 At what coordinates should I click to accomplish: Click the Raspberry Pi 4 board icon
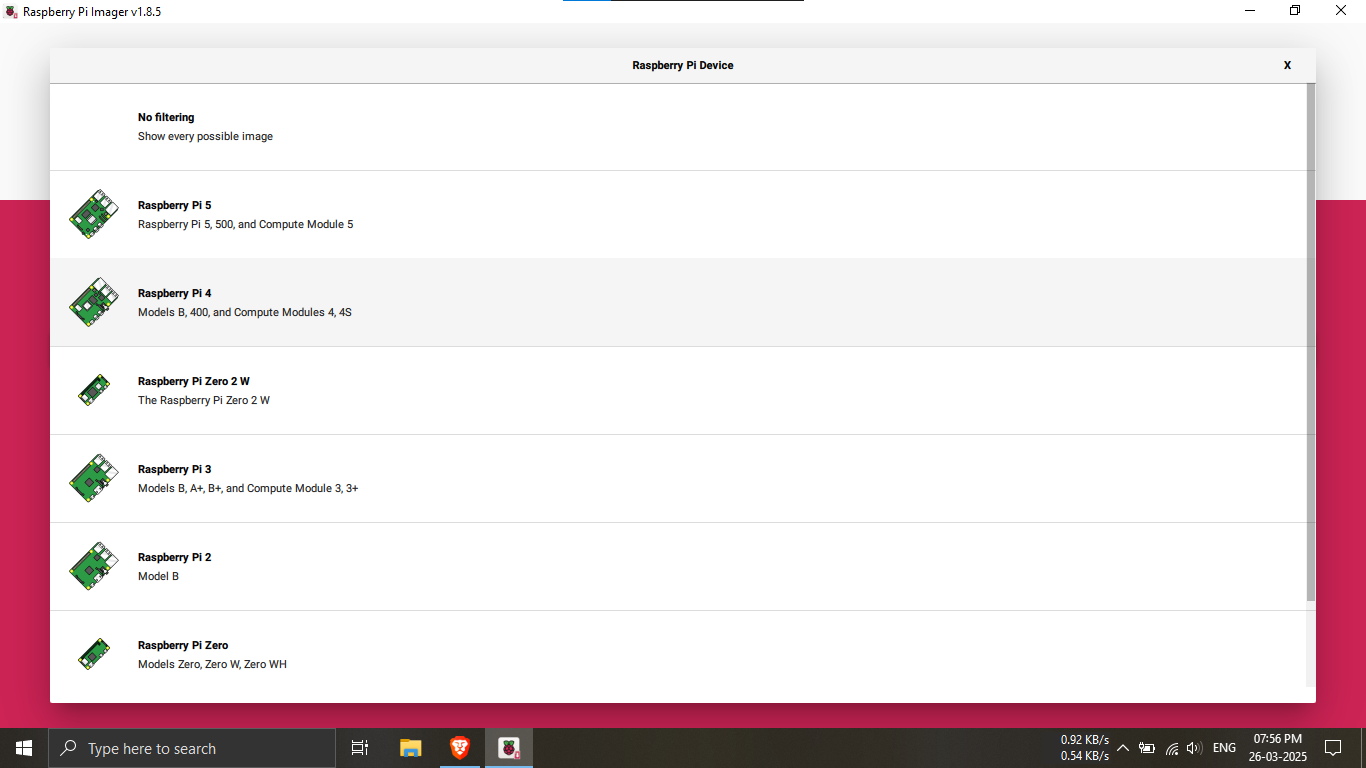point(94,302)
